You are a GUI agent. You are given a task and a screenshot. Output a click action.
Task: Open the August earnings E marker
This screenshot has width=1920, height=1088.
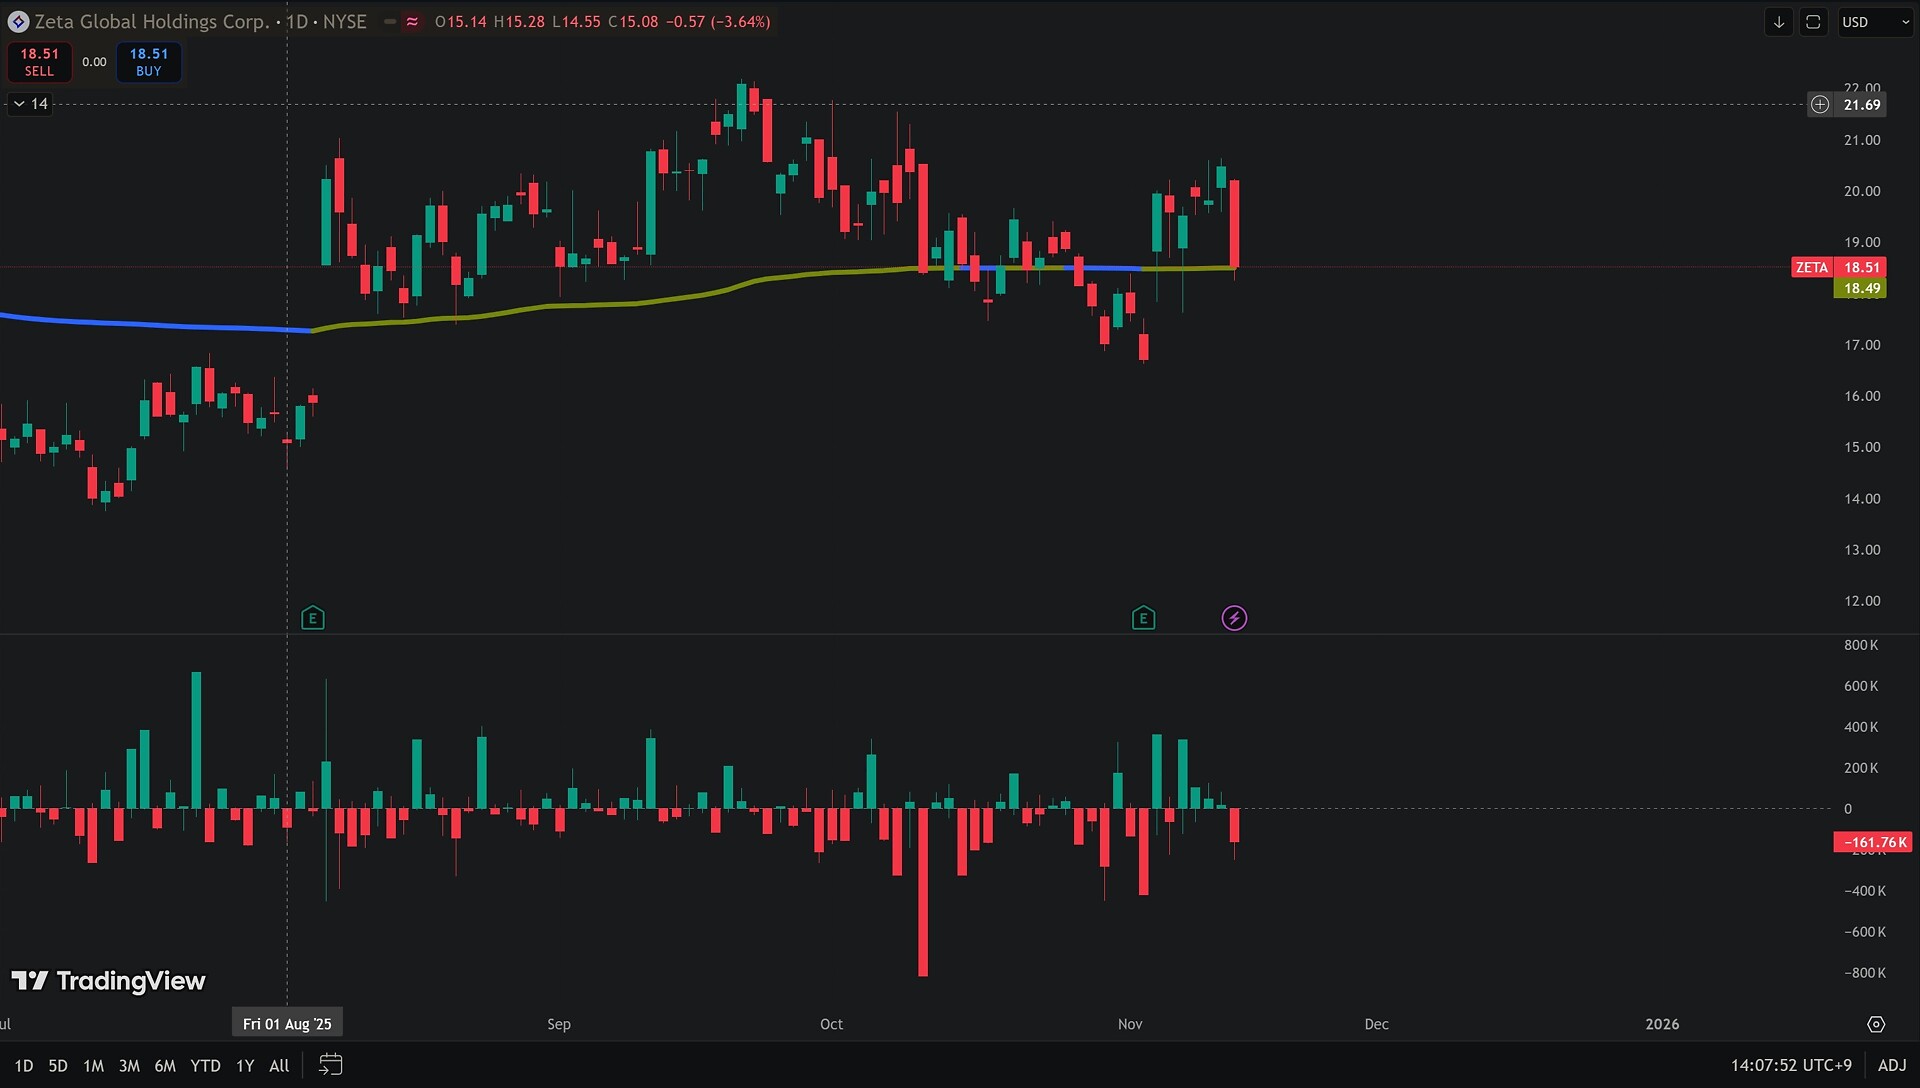(x=312, y=618)
